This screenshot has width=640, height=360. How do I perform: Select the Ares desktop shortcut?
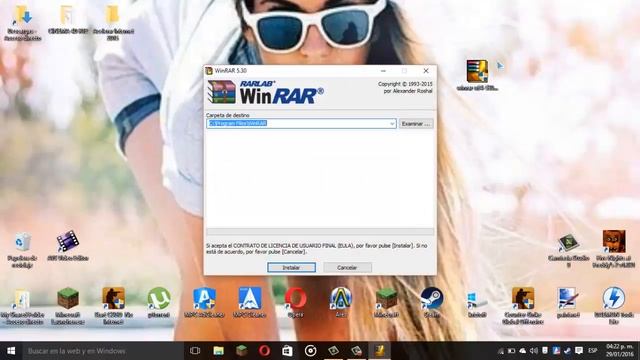[x=341, y=302]
